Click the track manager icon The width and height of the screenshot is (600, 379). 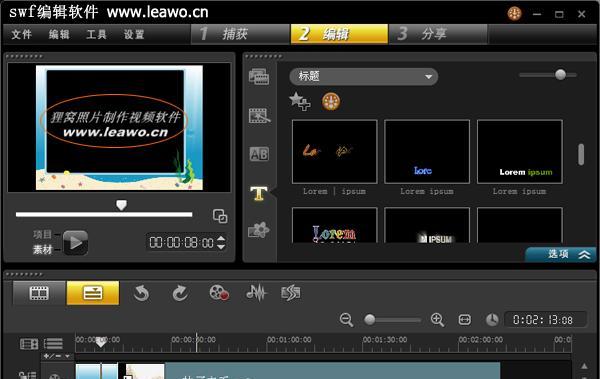(x=53, y=344)
